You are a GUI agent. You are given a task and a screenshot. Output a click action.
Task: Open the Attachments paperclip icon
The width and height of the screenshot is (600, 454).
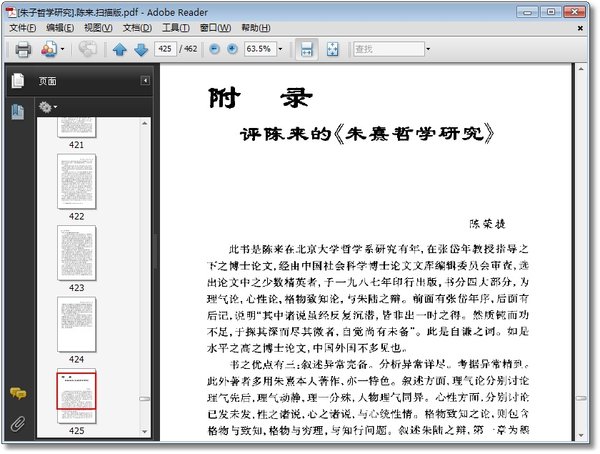18,424
